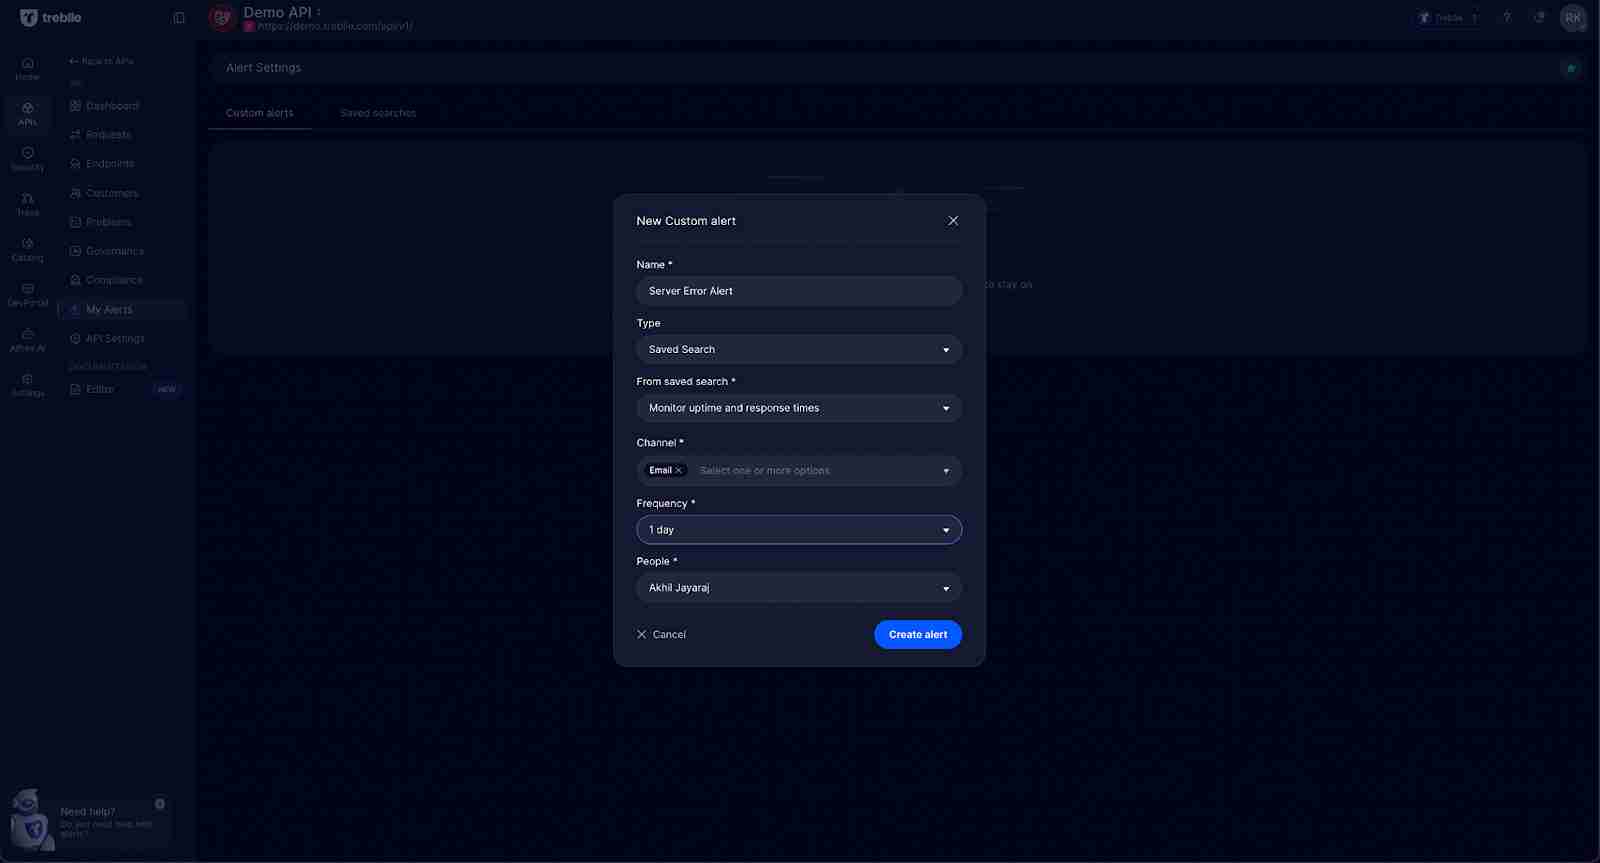Screen dimensions: 1600x863
Task: Open the Demo API options menu dots
Action: (x=318, y=12)
